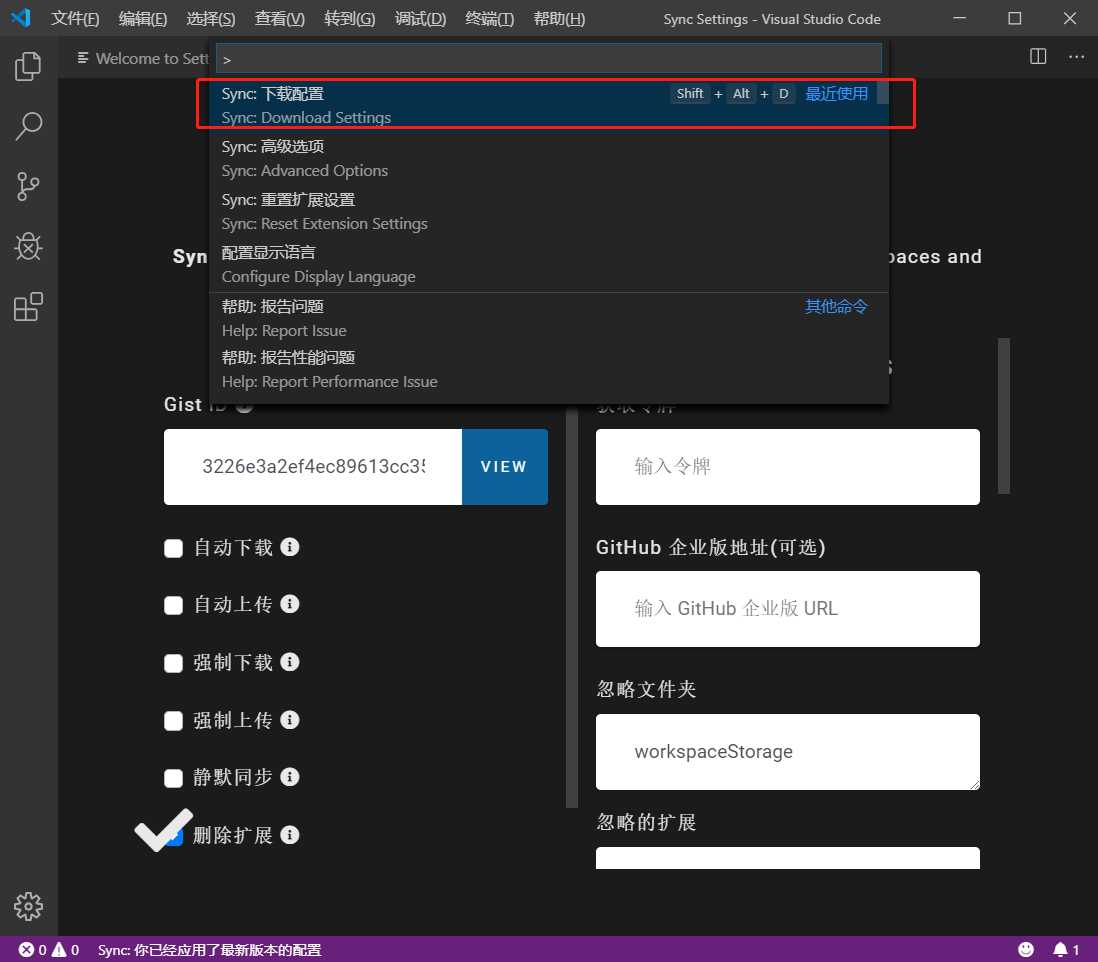Enable the 强制下载 checkbox
1098x962 pixels.
(x=173, y=663)
